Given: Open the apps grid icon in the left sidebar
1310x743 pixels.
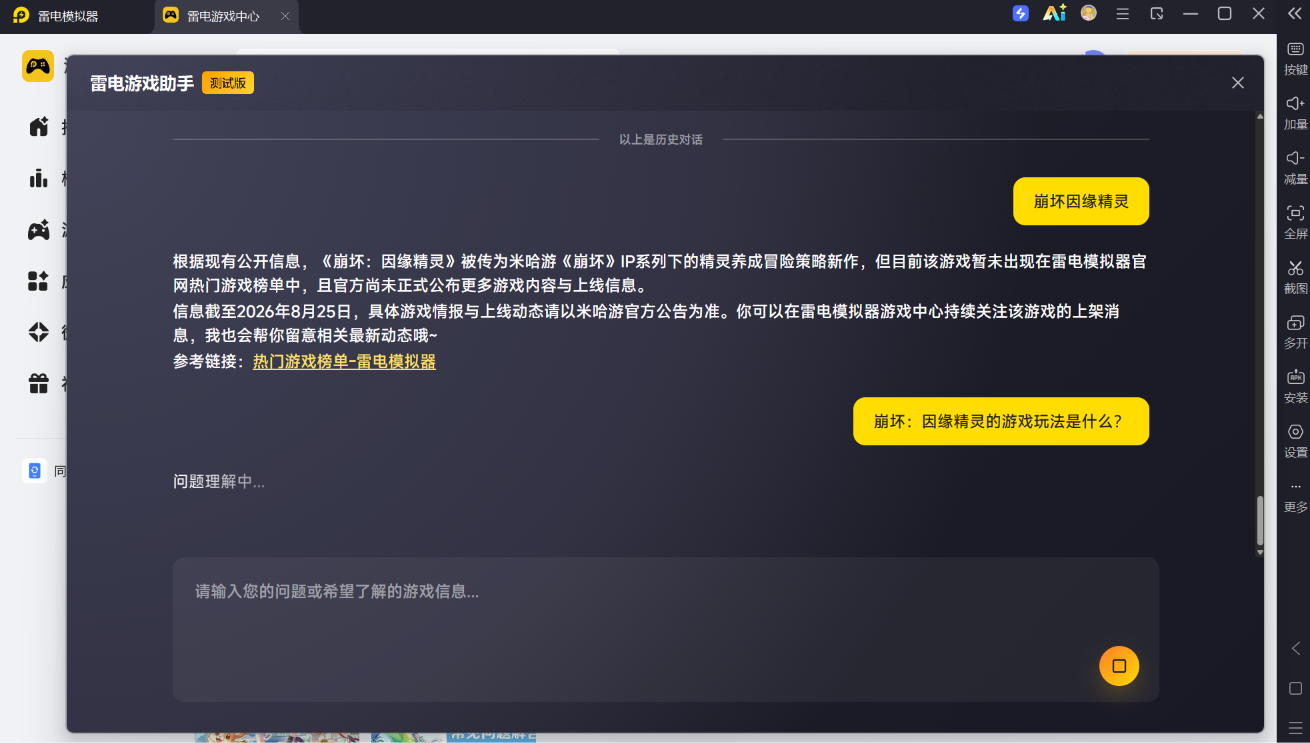Looking at the screenshot, I should pos(38,281).
